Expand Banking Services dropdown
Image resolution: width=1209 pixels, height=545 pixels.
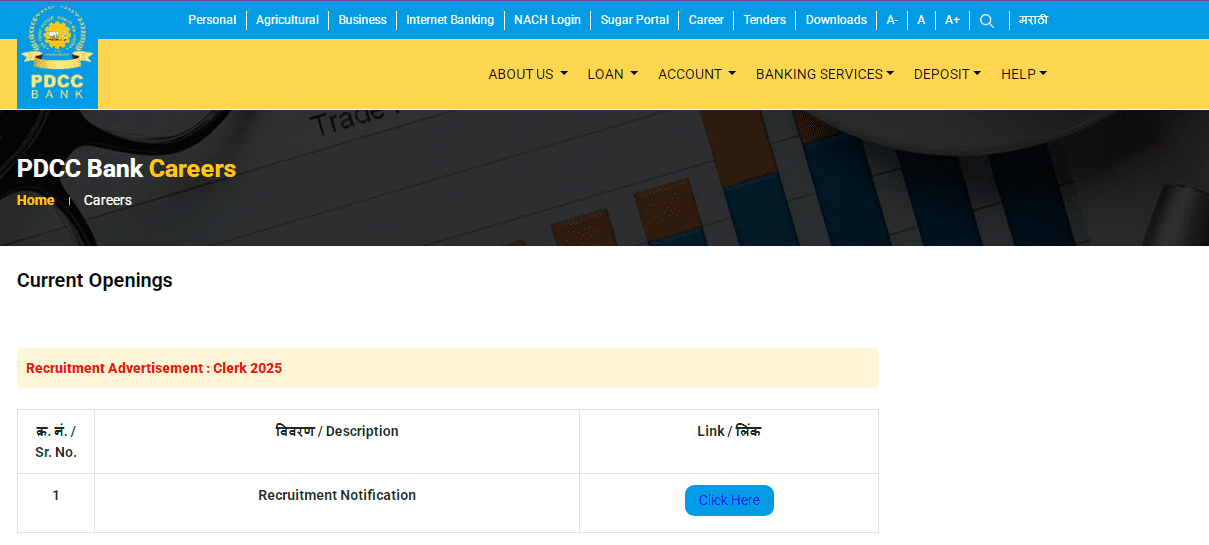coord(824,74)
